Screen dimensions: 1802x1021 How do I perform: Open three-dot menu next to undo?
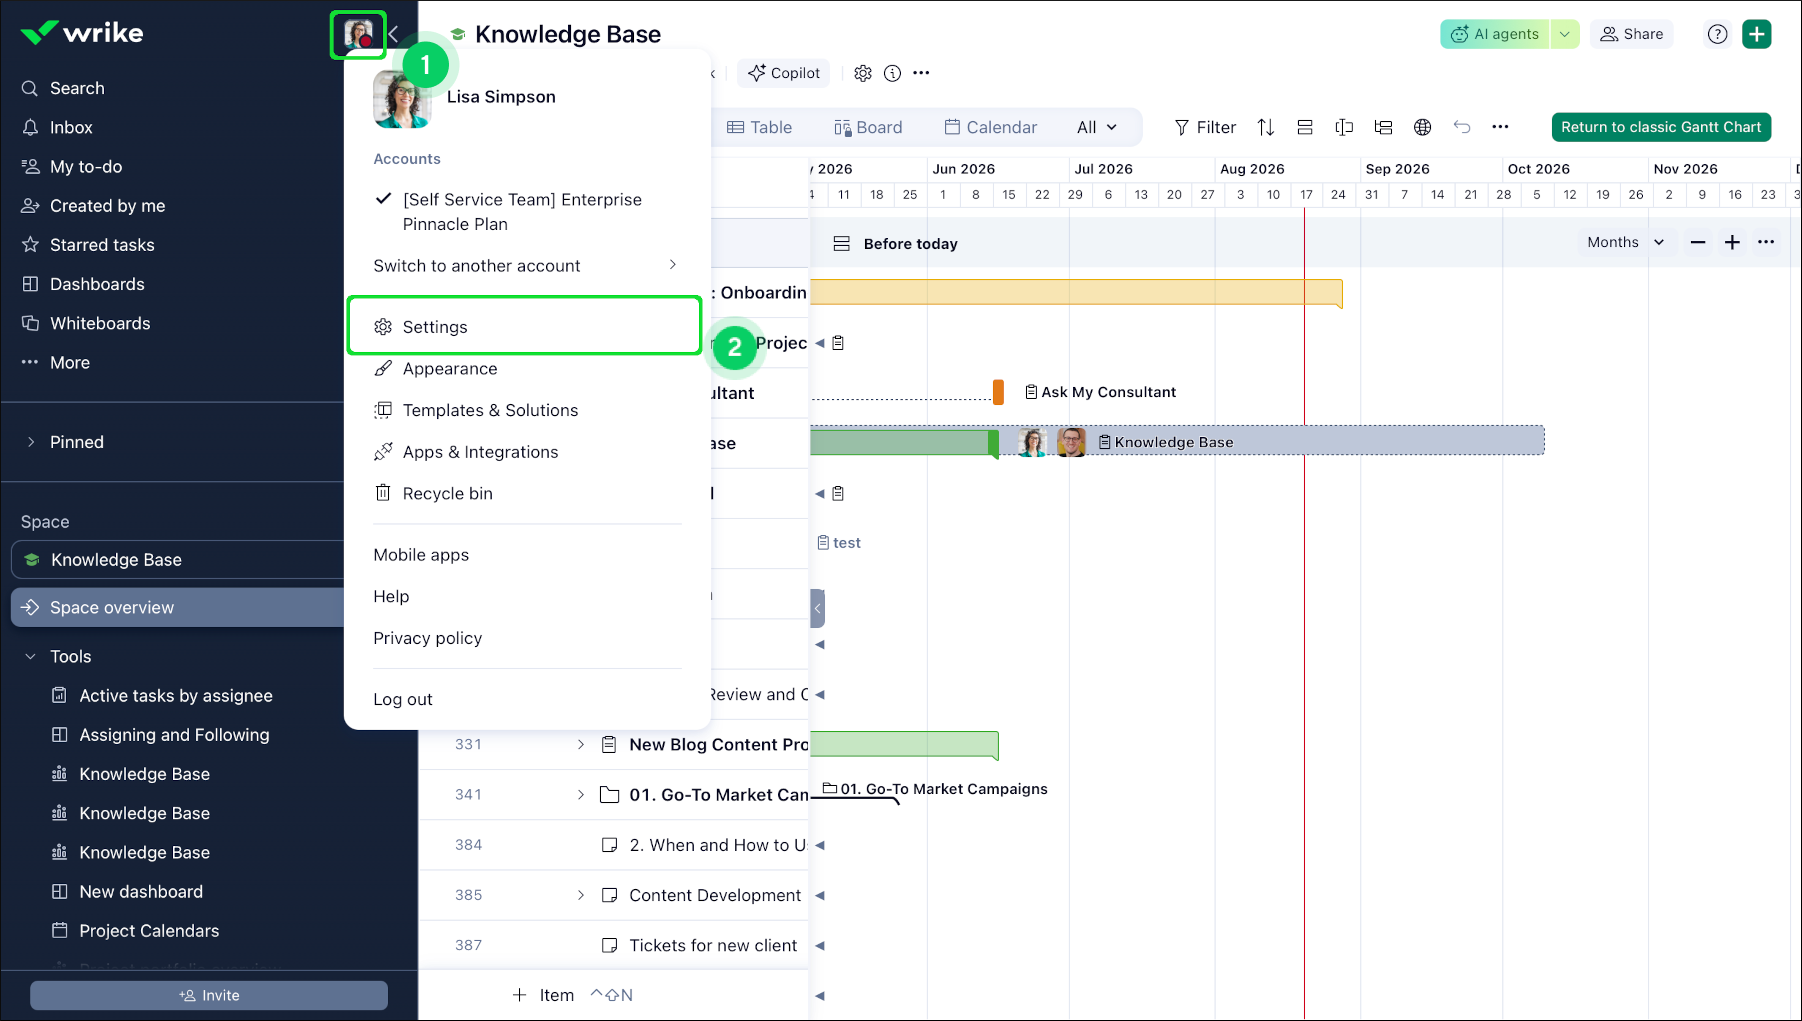(1500, 127)
